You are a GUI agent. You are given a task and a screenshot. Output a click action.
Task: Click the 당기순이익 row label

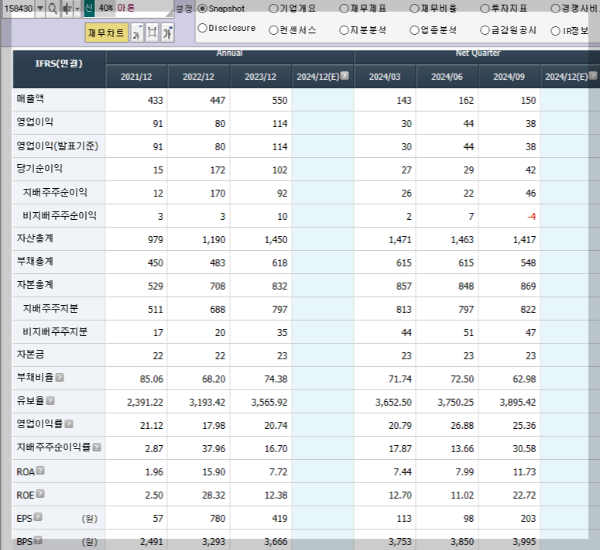pyautogui.click(x=39, y=168)
